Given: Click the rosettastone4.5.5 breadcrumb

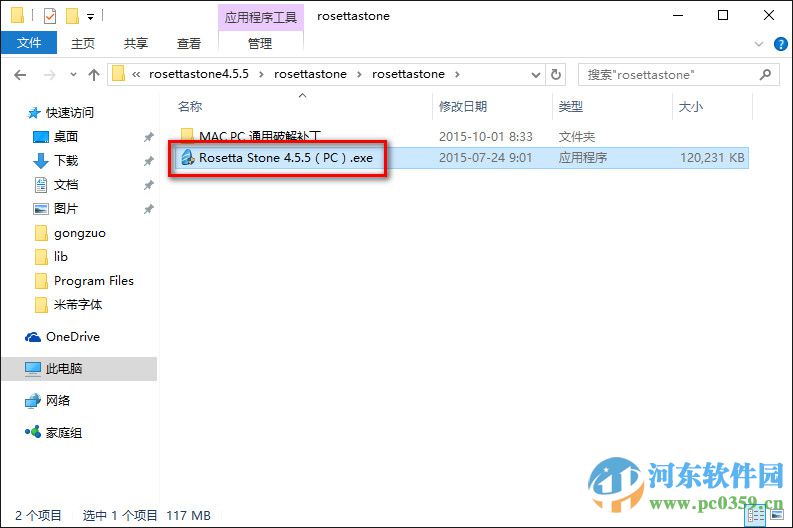Looking at the screenshot, I should 199,74.
